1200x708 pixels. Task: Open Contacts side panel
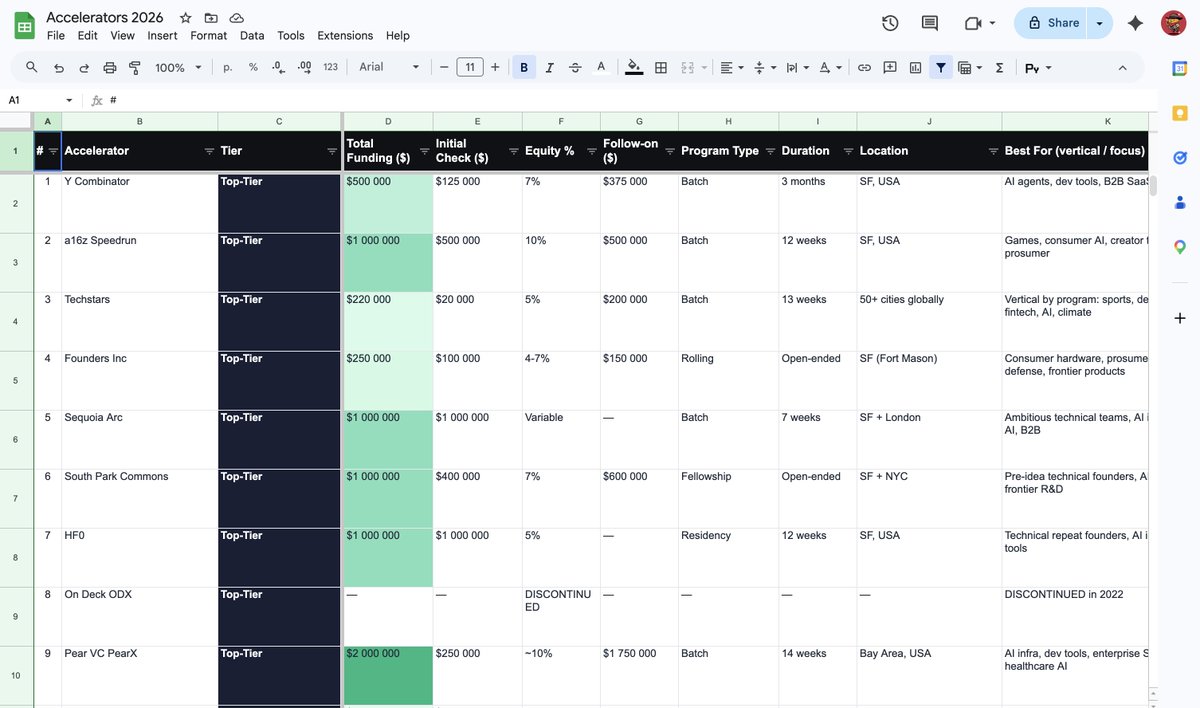[1180, 202]
